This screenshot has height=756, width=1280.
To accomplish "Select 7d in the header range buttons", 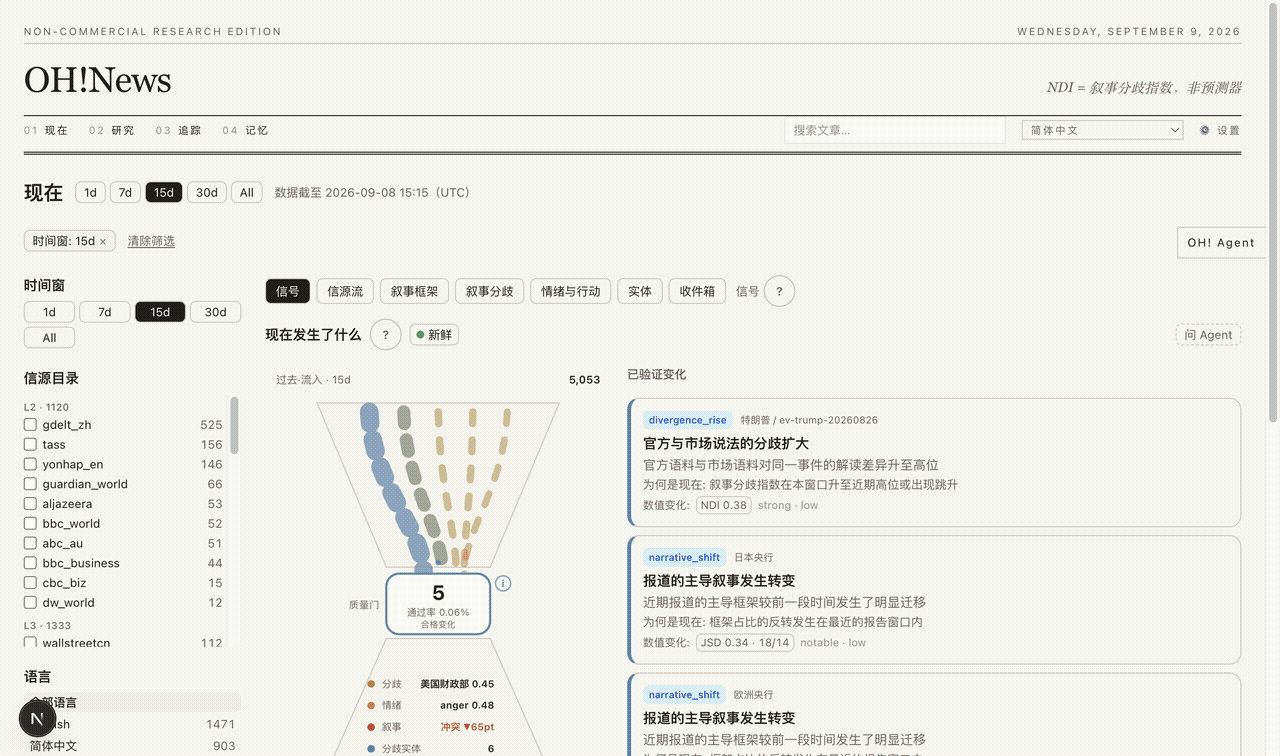I will [125, 192].
